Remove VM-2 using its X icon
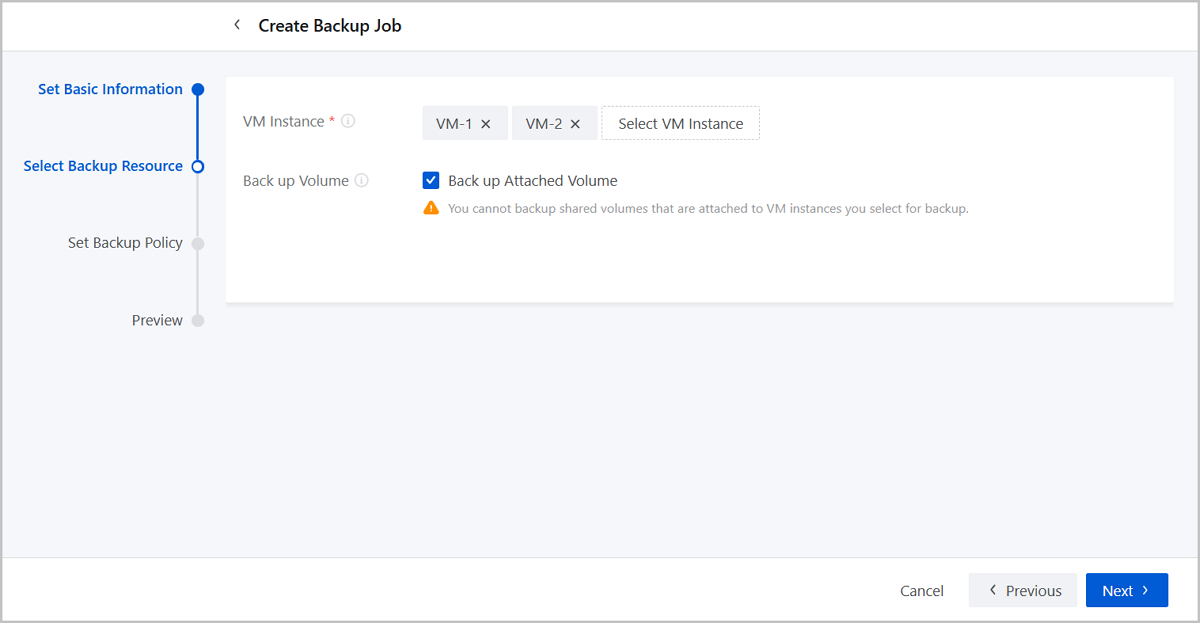This screenshot has height=623, width=1200. pos(575,124)
